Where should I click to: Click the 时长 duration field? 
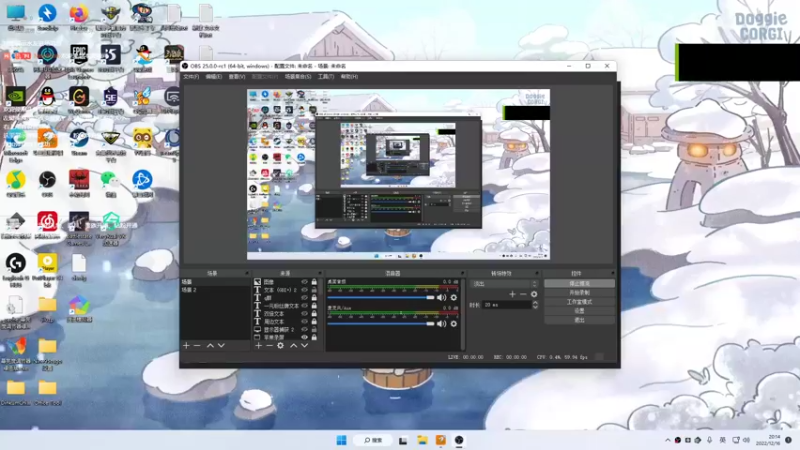point(507,305)
